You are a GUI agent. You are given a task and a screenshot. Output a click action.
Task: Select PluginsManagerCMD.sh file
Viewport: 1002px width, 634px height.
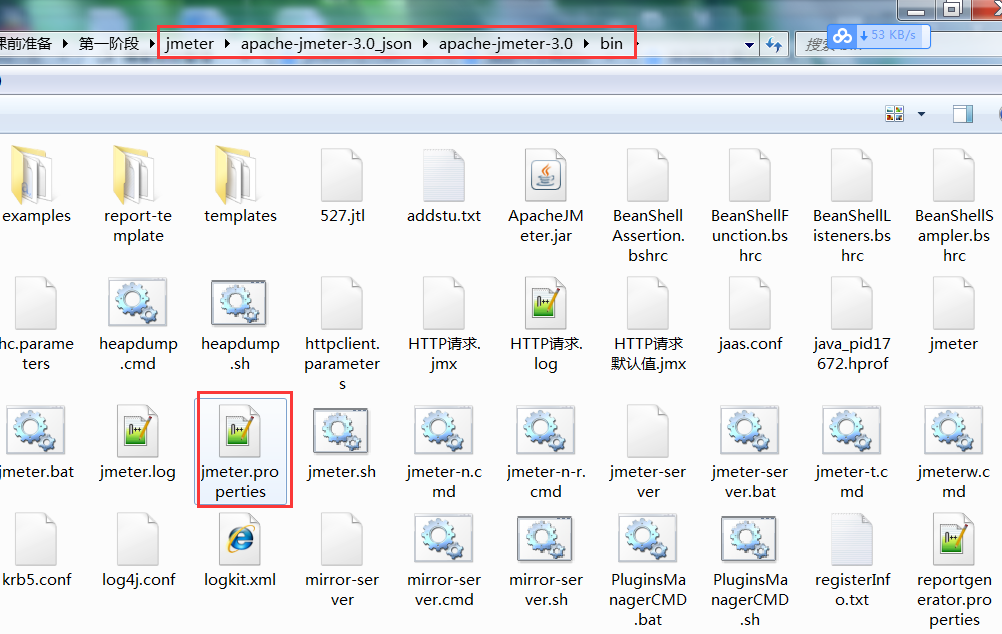click(750, 570)
